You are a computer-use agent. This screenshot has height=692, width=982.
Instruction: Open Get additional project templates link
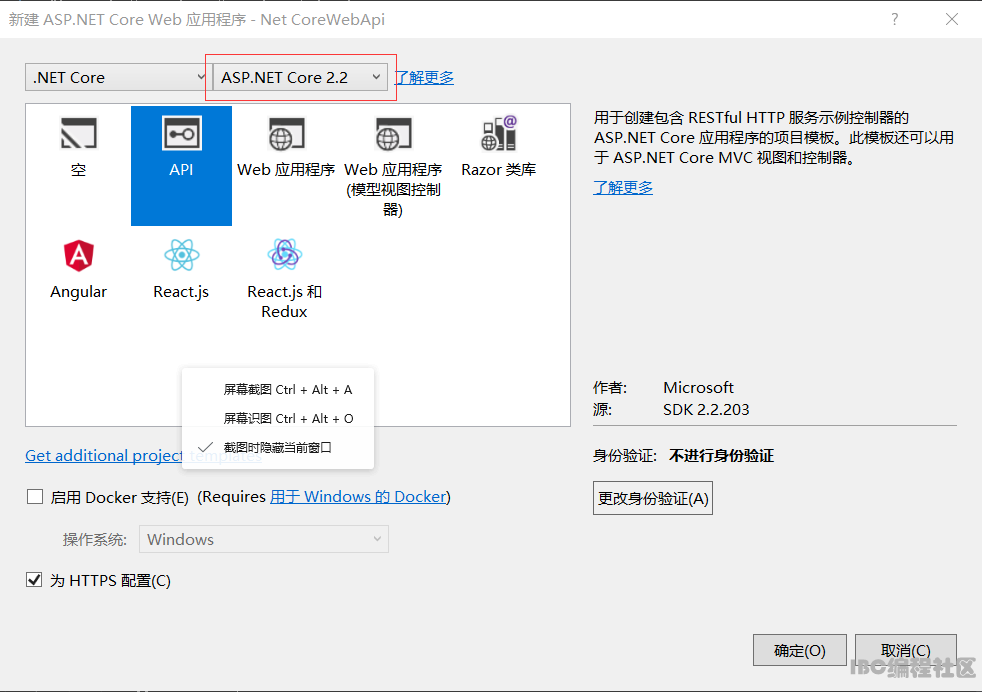point(143,455)
